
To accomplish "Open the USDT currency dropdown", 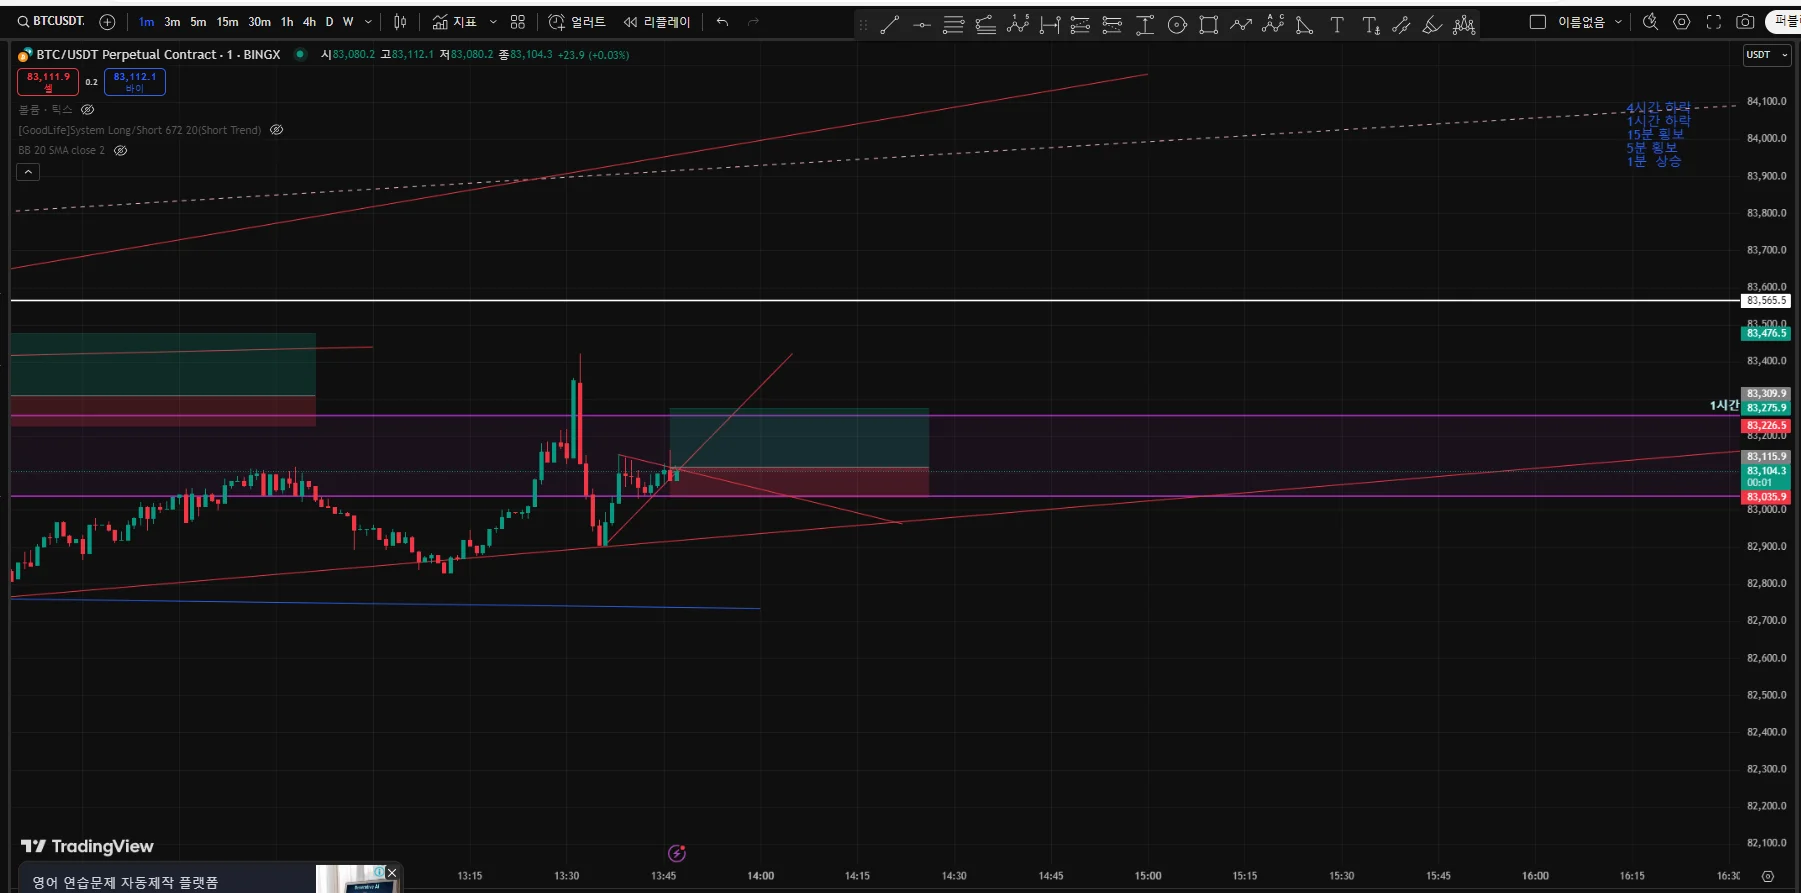I will [1767, 55].
